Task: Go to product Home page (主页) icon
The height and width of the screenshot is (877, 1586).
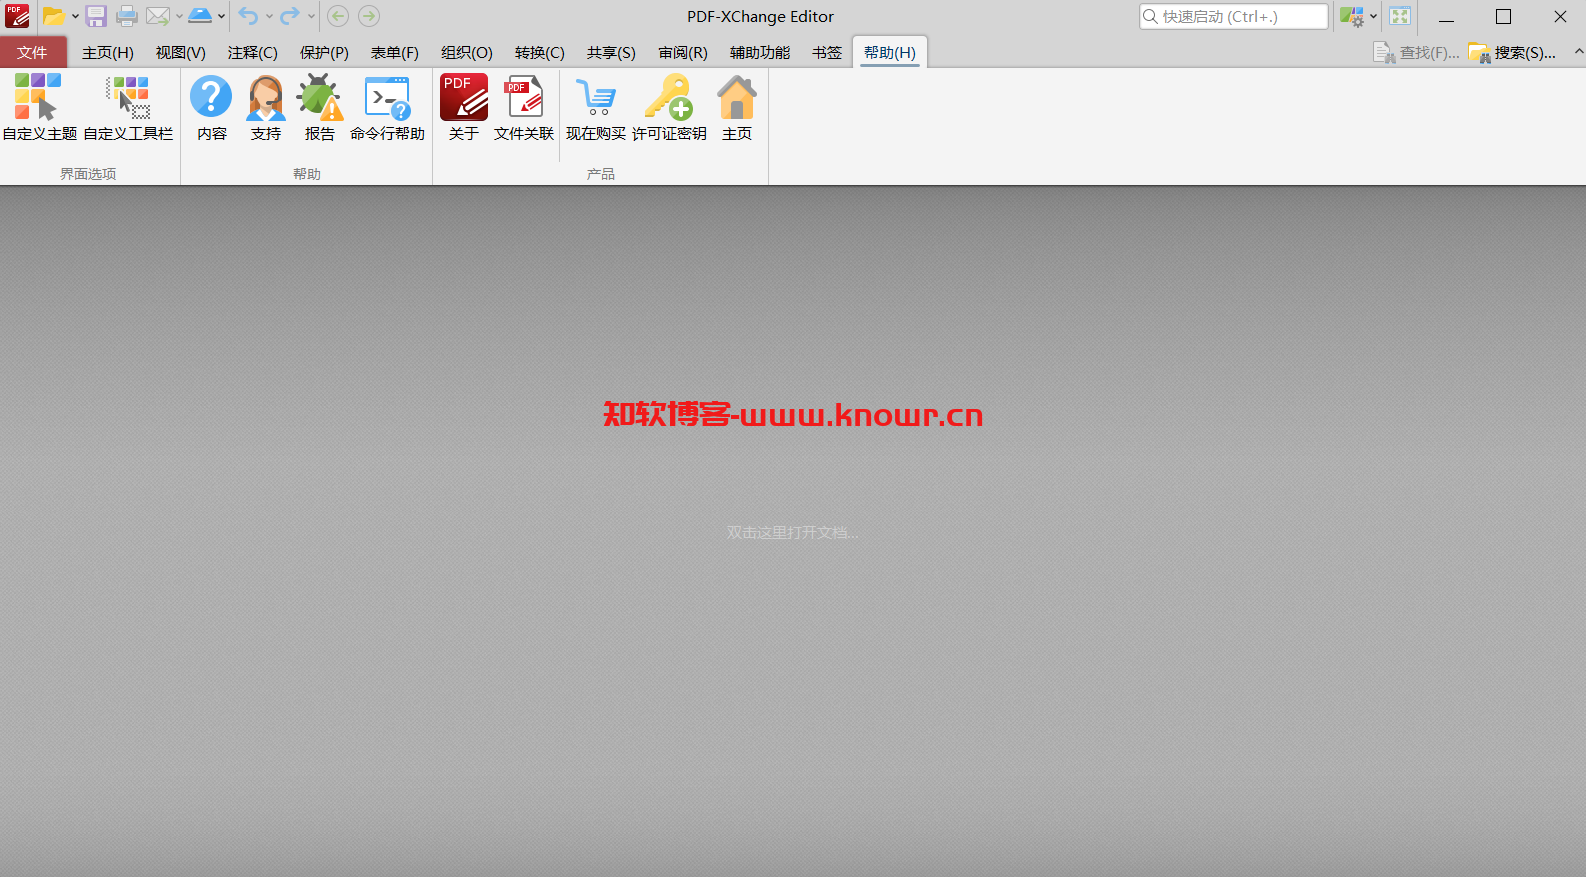Action: pos(737,108)
